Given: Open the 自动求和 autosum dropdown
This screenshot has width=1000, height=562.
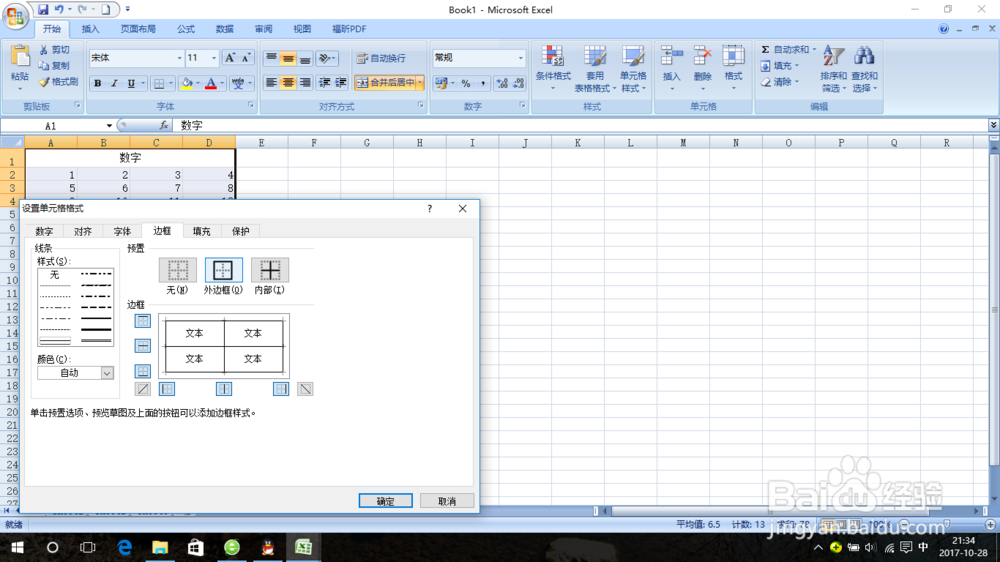Looking at the screenshot, I should 814,50.
